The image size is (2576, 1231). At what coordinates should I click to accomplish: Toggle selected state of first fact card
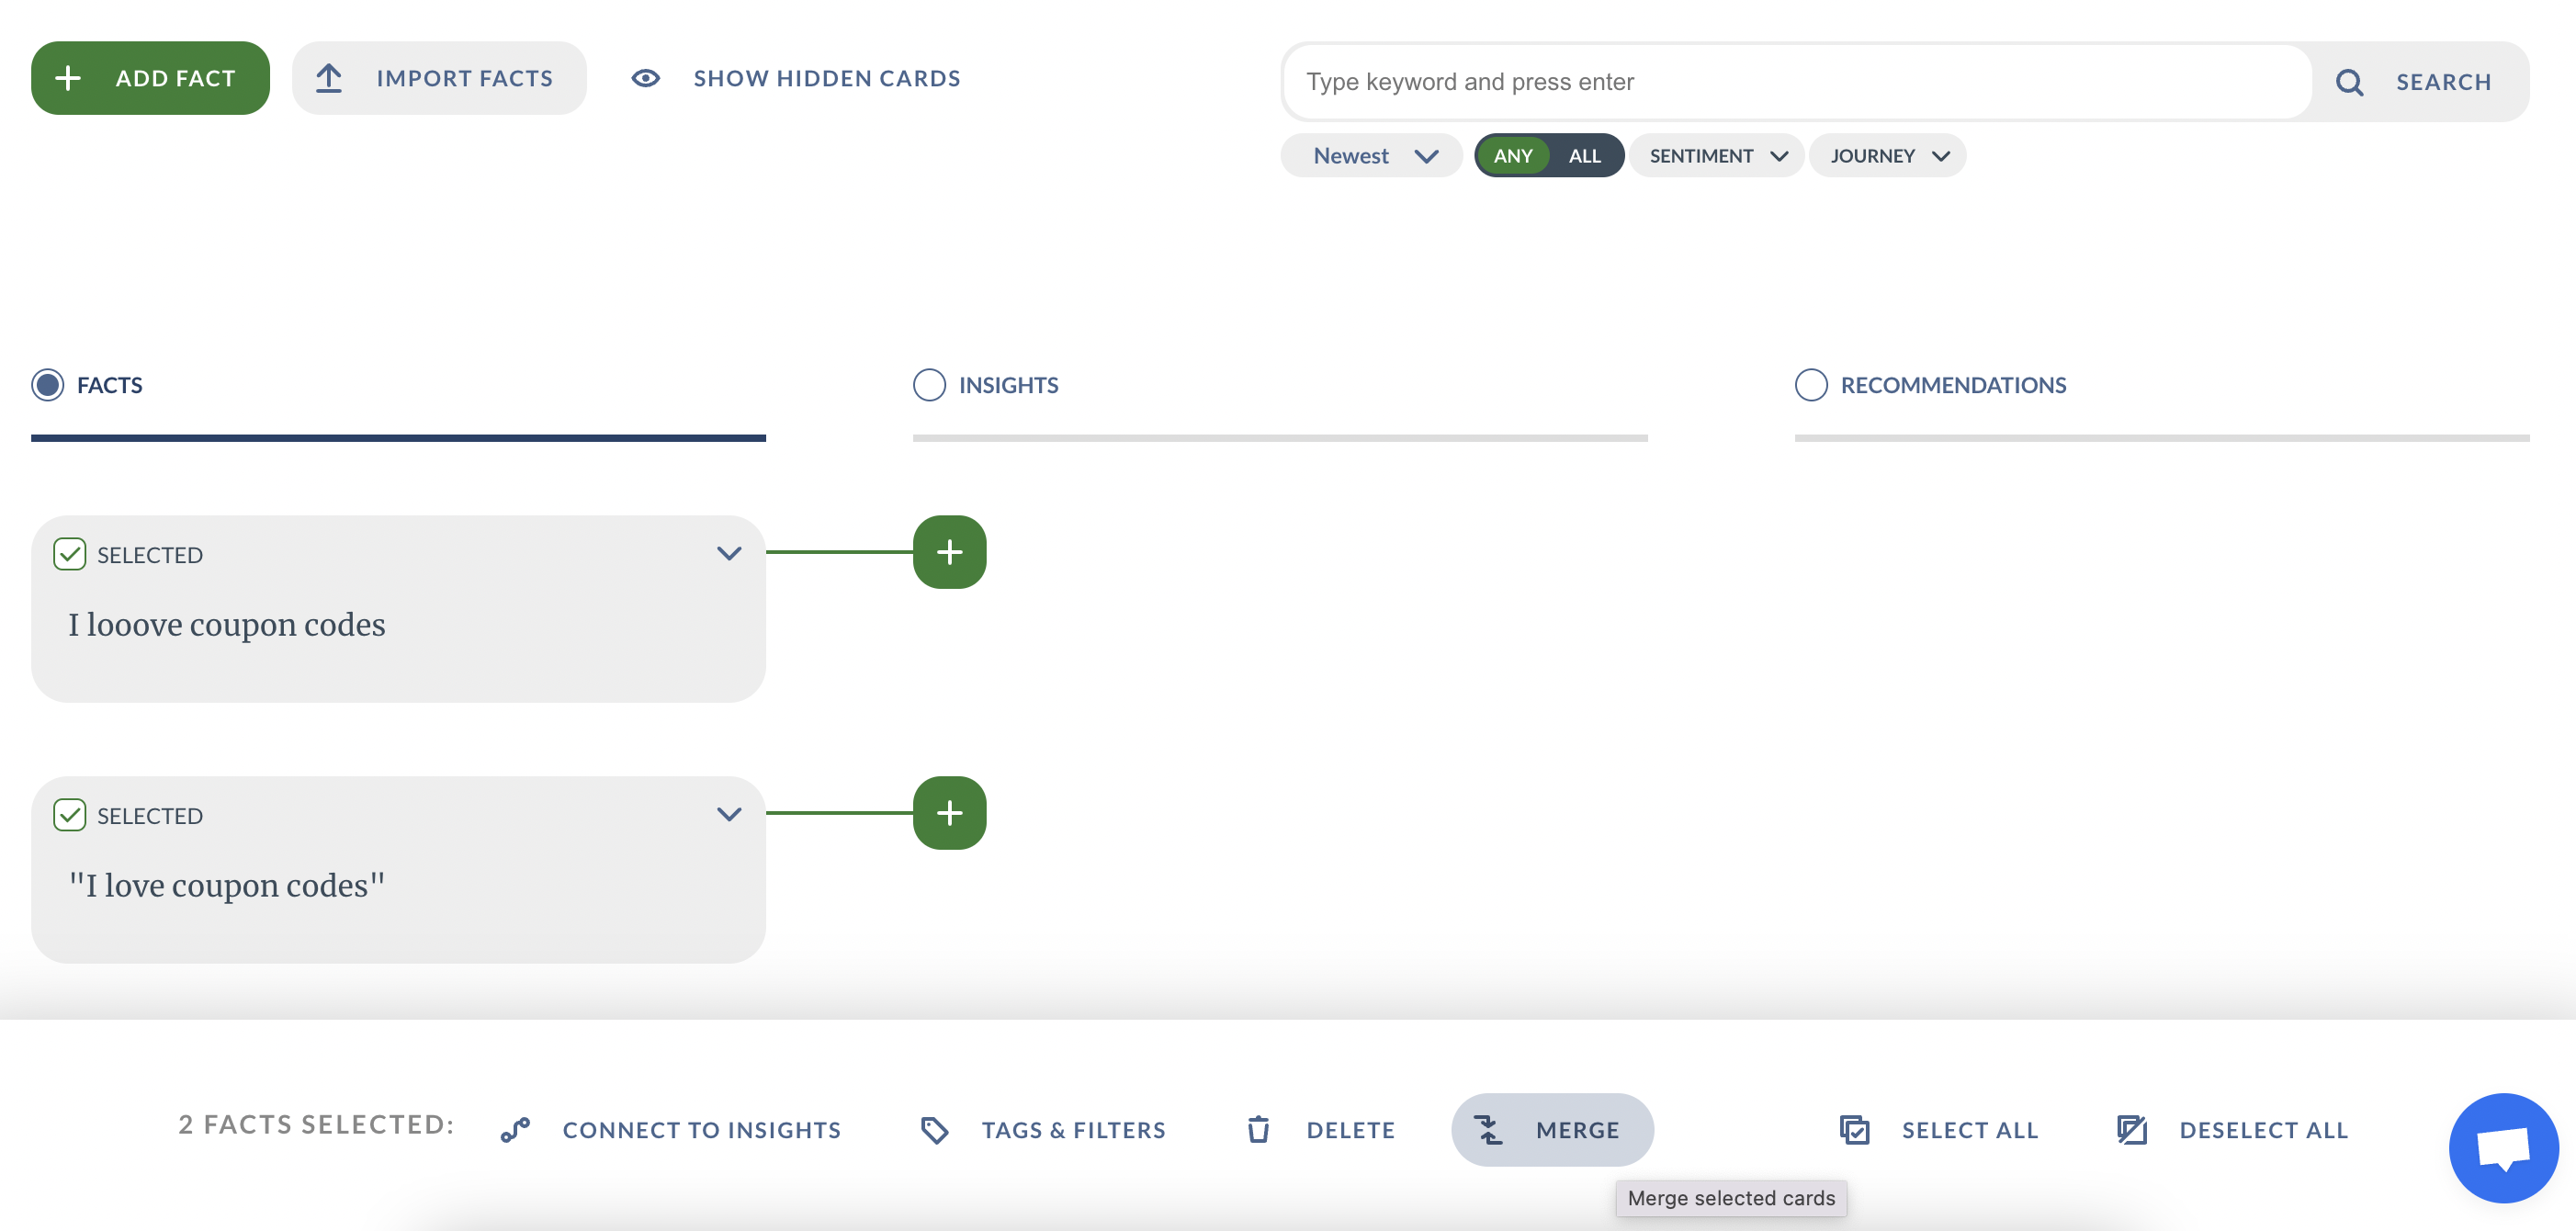pos(69,552)
